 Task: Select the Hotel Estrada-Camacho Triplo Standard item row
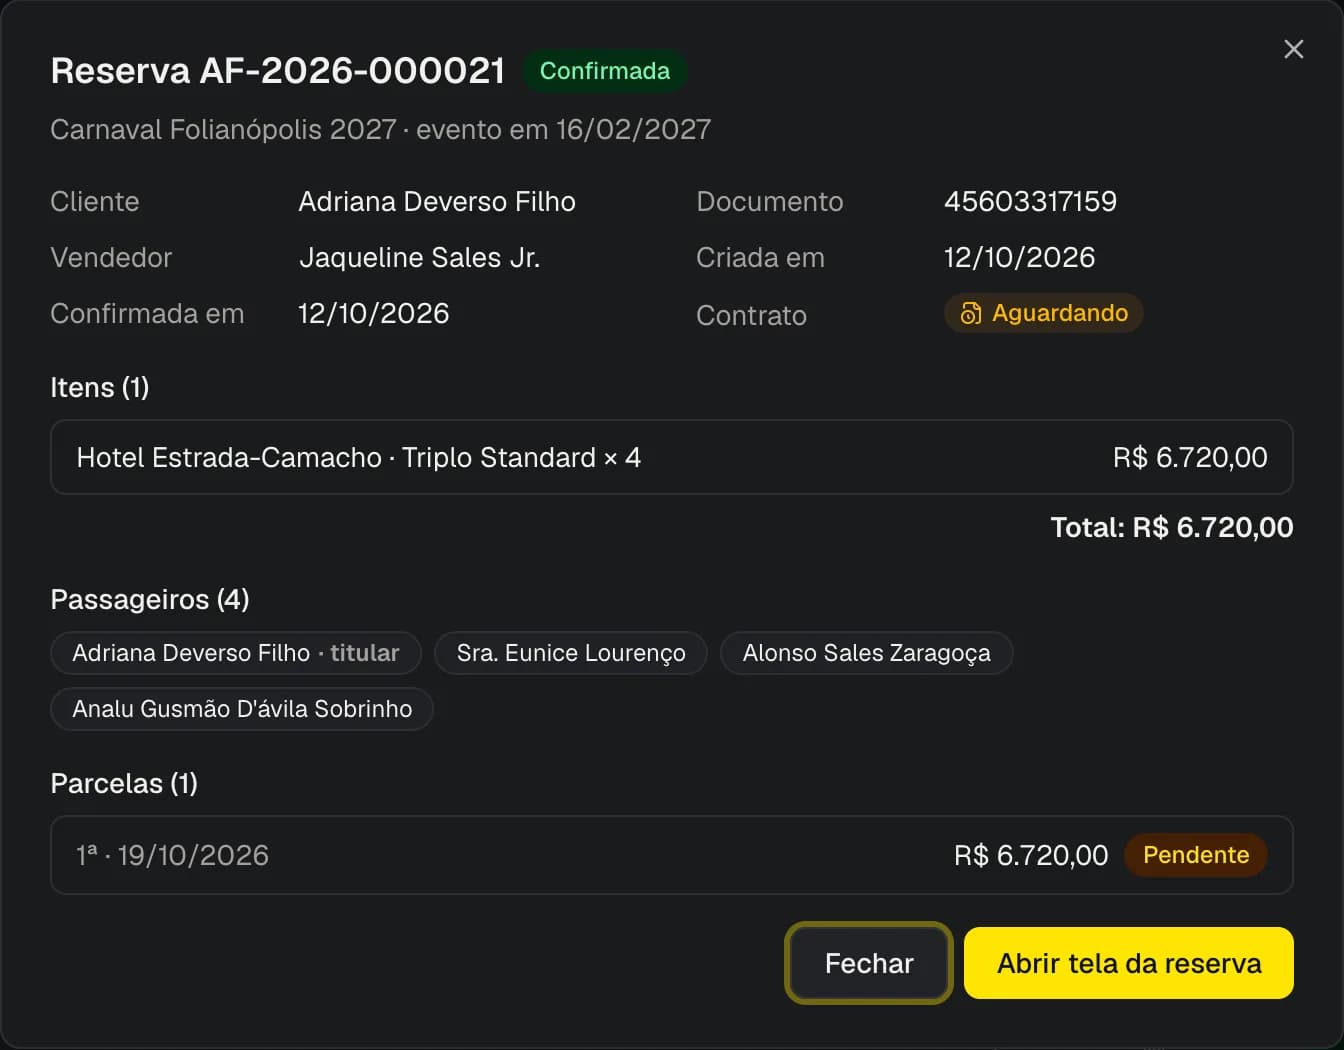(x=672, y=457)
